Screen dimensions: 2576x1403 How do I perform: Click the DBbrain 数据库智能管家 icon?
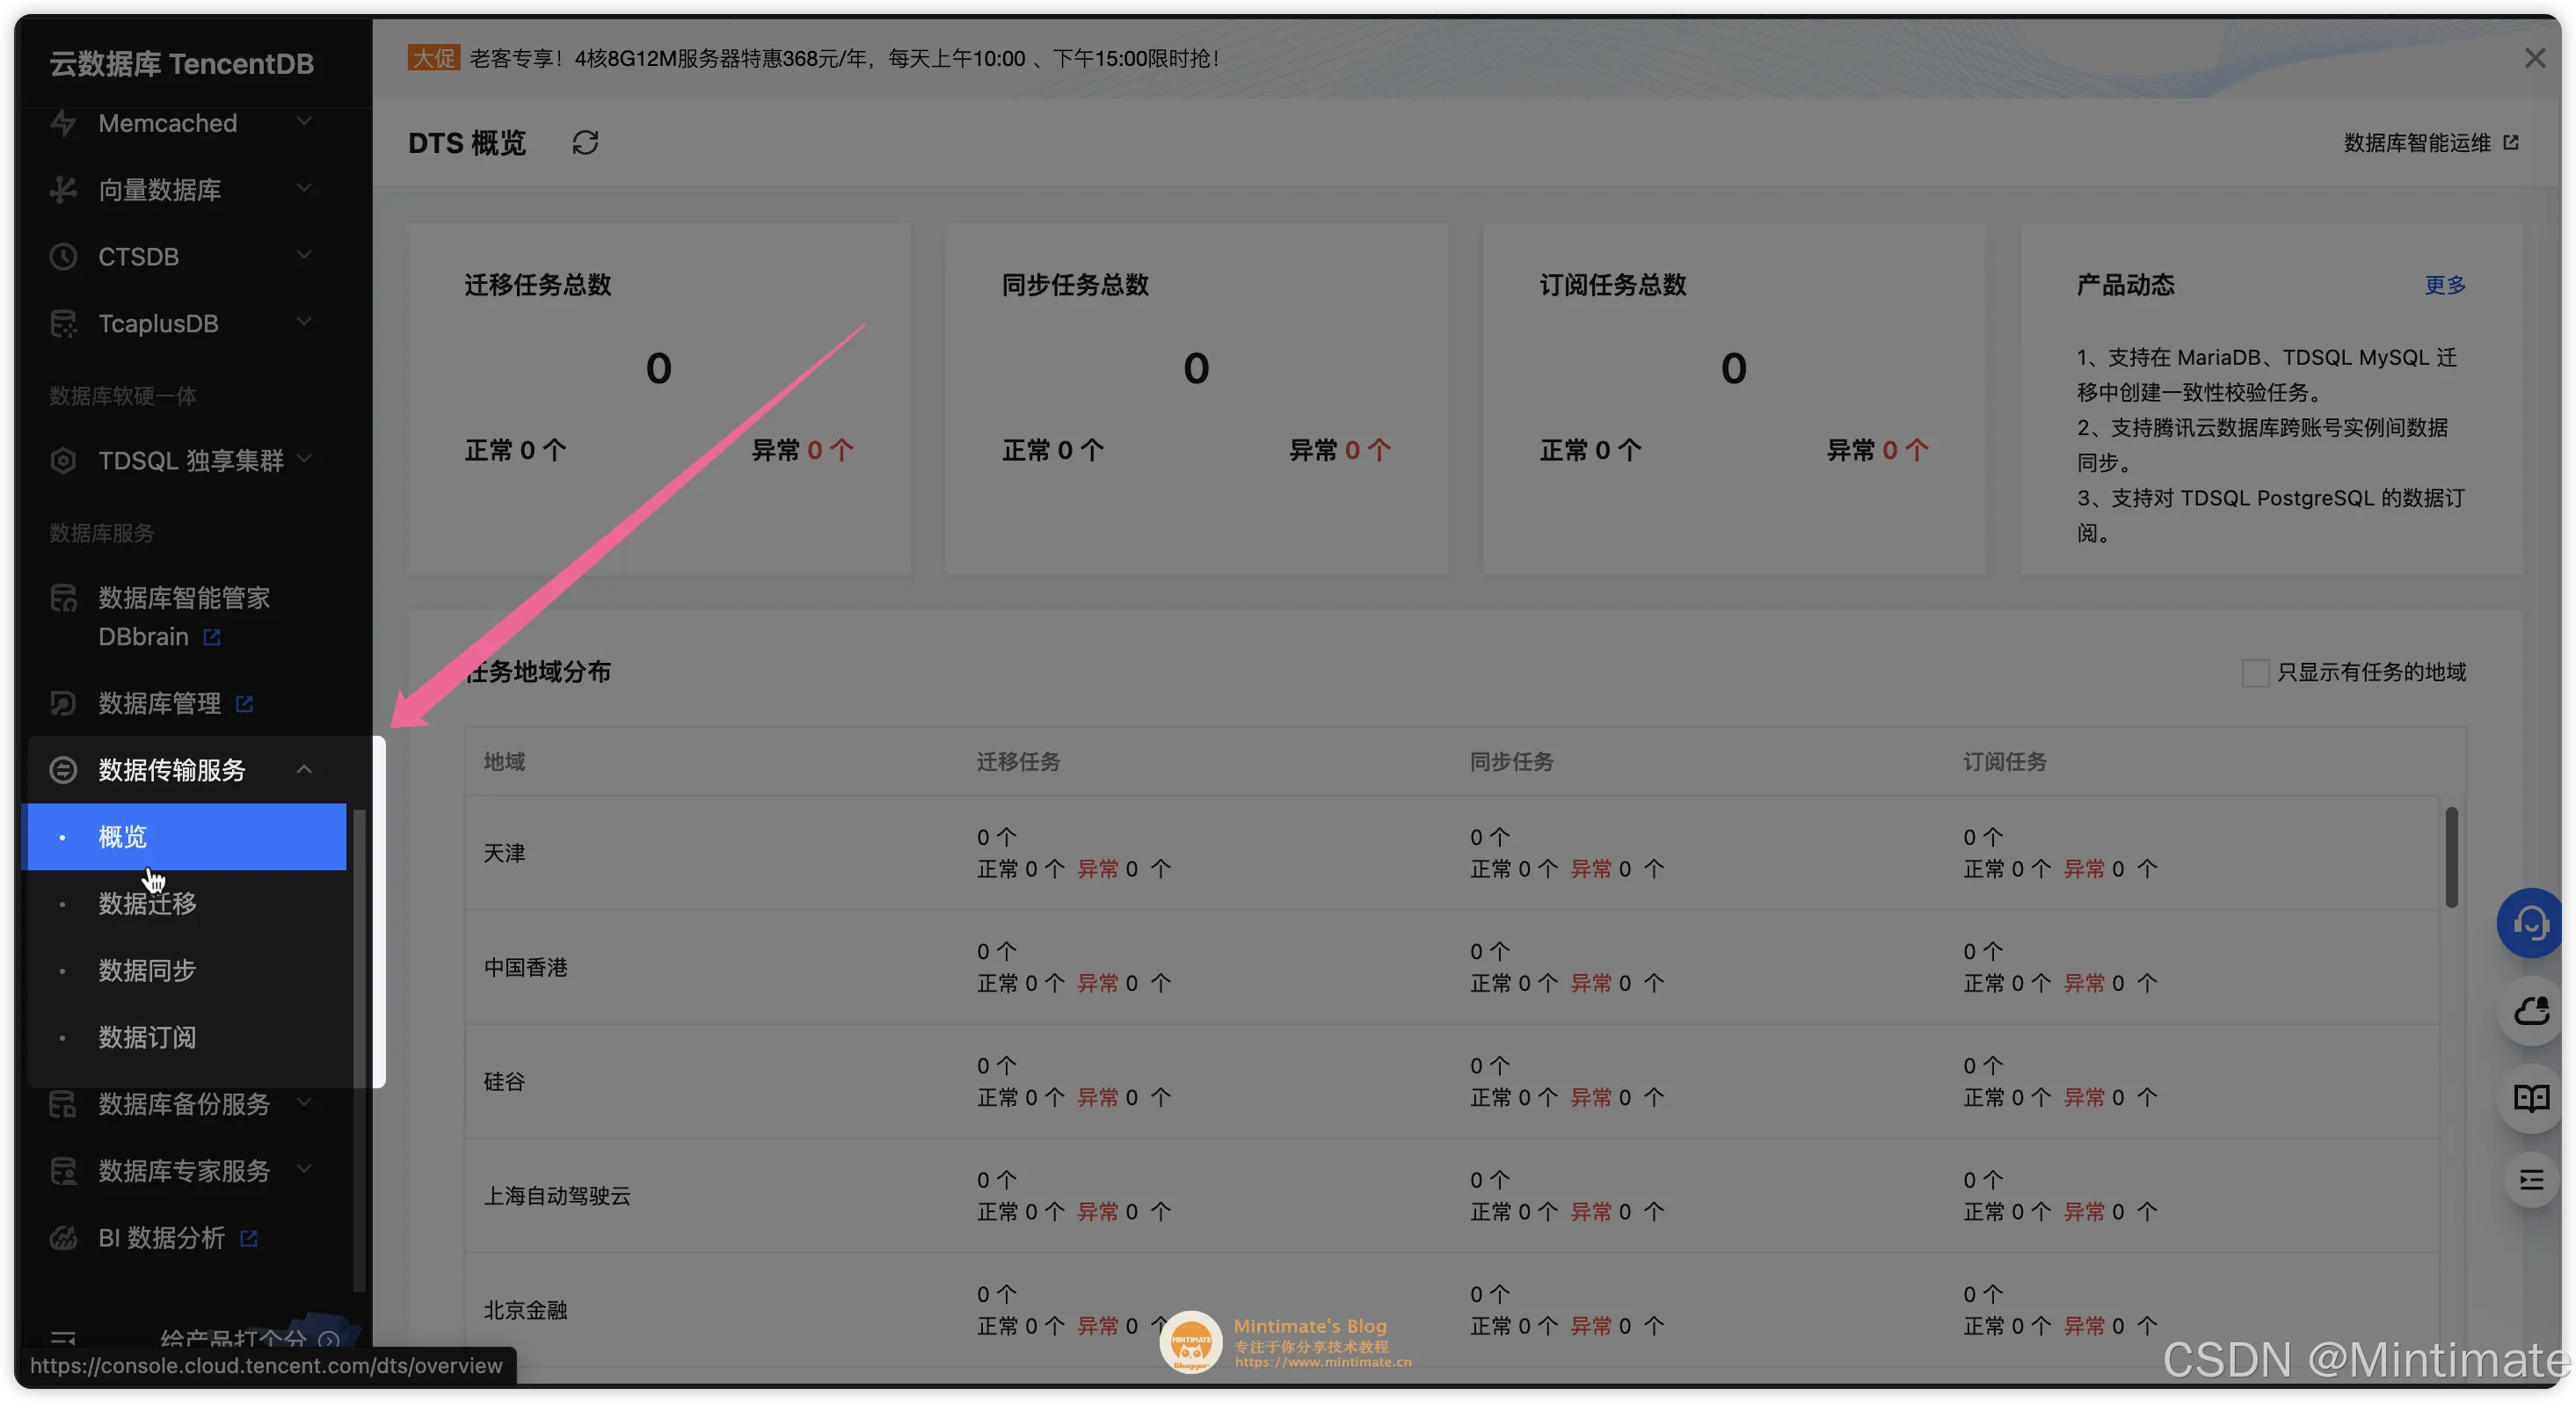63,598
